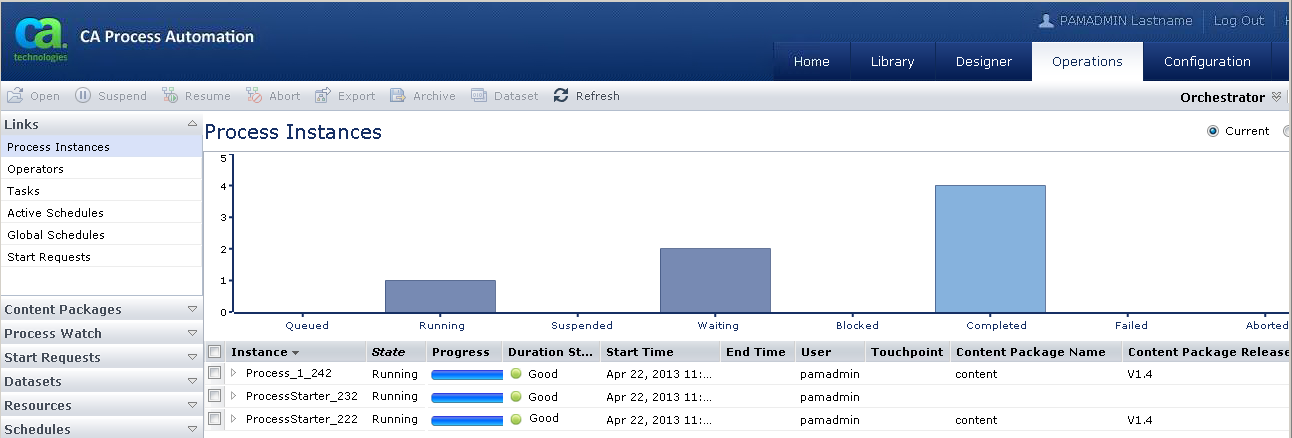Screen dimensions: 1292x438
Task: Click Good status icon for Process_1_242
Action: pos(517,373)
